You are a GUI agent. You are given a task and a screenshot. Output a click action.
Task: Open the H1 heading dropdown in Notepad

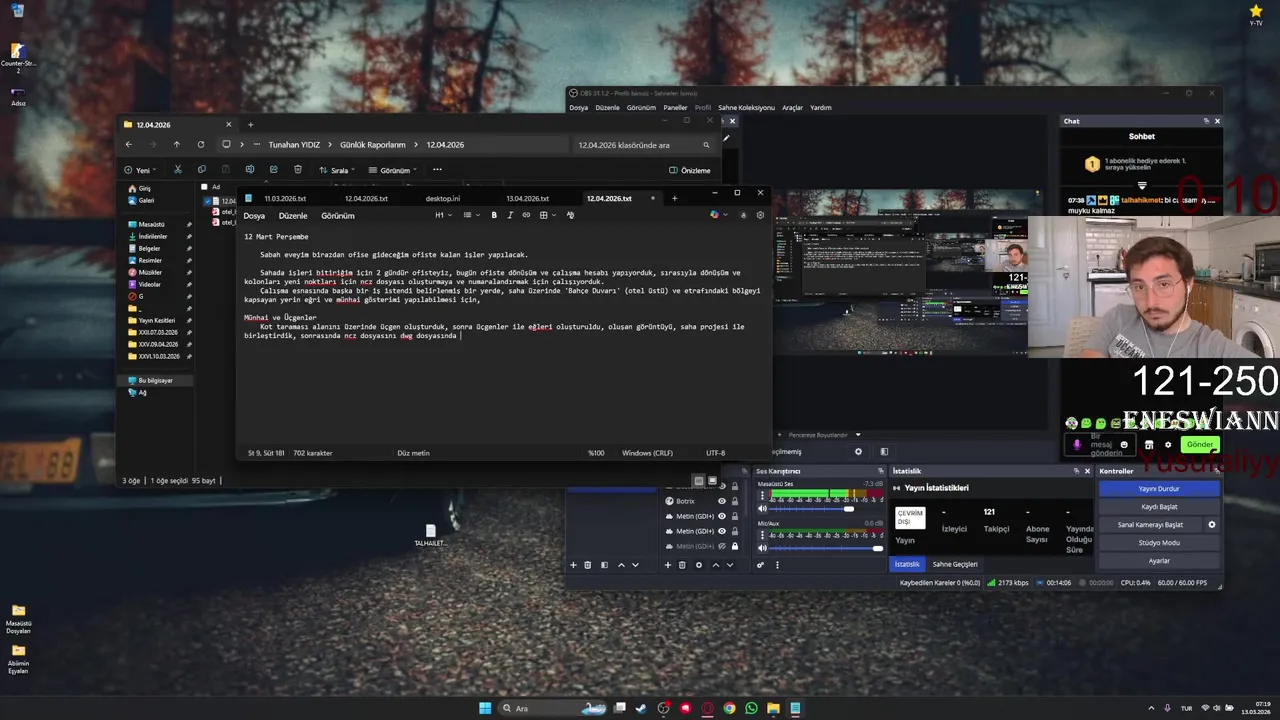[x=443, y=215]
